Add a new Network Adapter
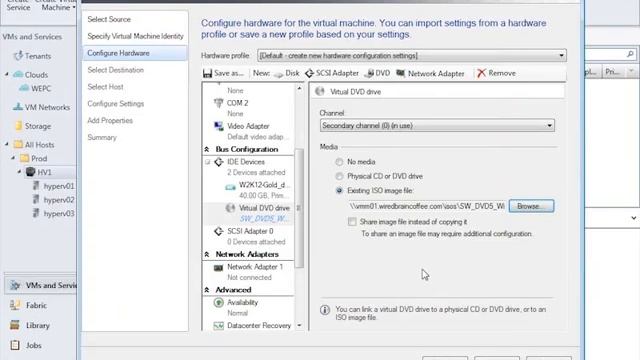The height and width of the screenshot is (360, 640). pyautogui.click(x=430, y=73)
